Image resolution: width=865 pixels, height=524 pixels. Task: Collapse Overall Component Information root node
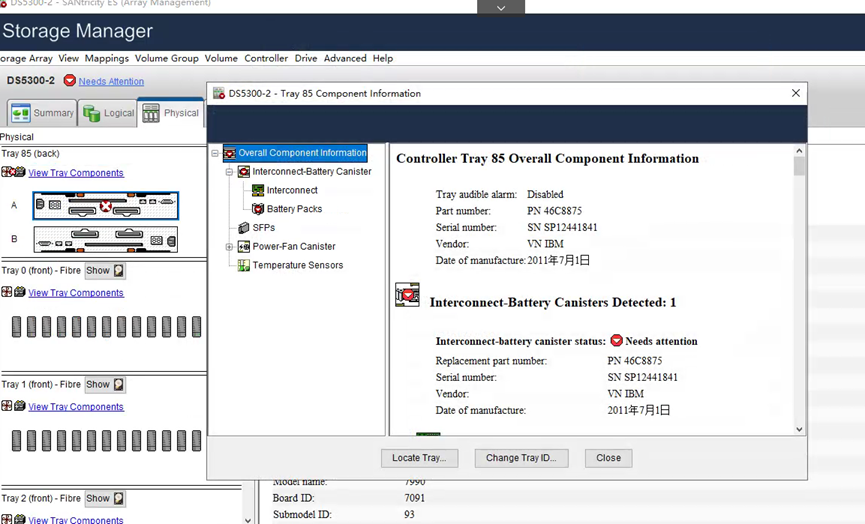(215, 154)
